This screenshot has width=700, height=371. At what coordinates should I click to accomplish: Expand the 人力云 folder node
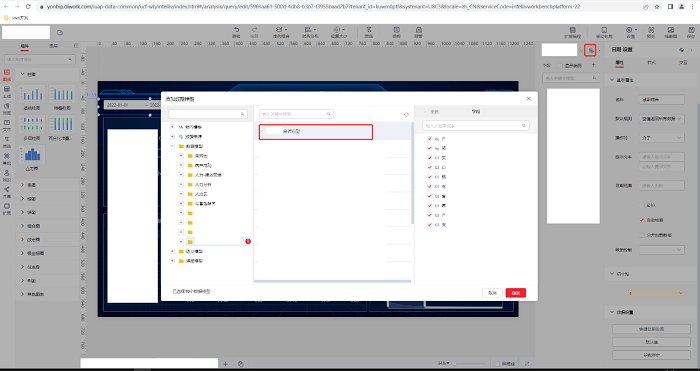pyautogui.click(x=181, y=194)
